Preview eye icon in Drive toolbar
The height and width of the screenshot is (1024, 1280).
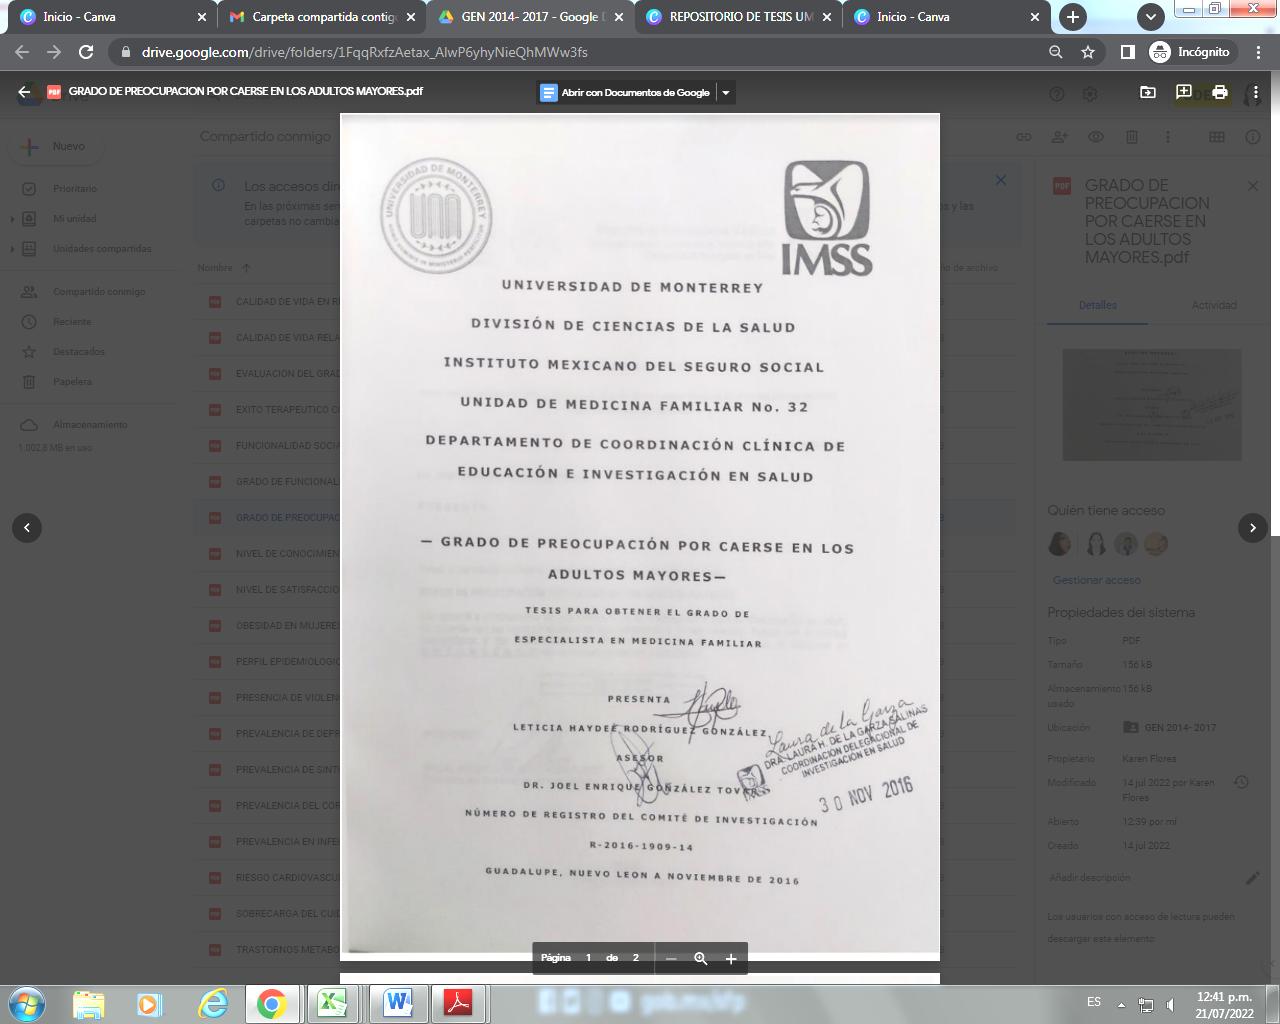tap(1096, 137)
